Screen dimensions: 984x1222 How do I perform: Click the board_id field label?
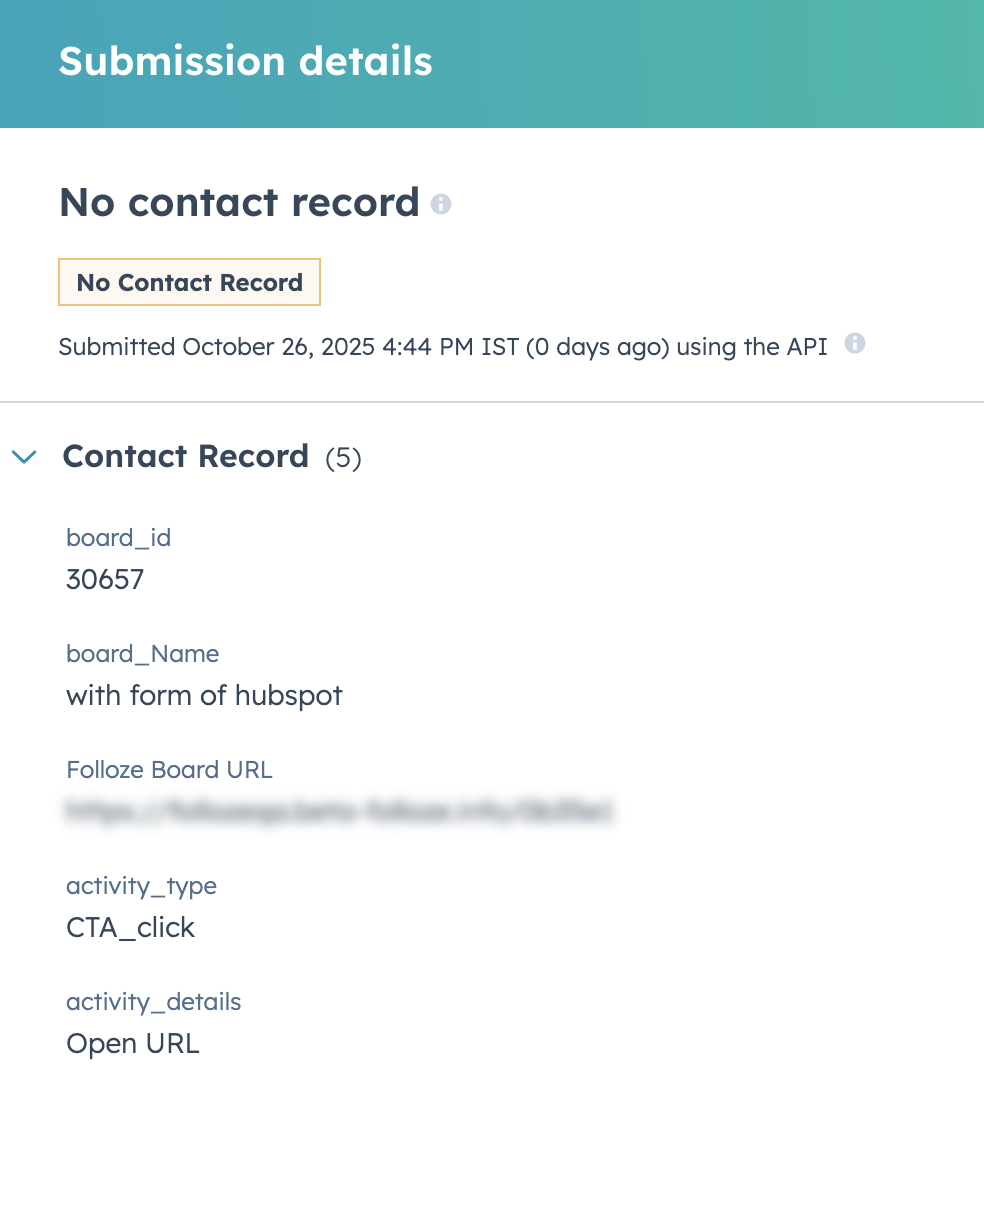[118, 538]
